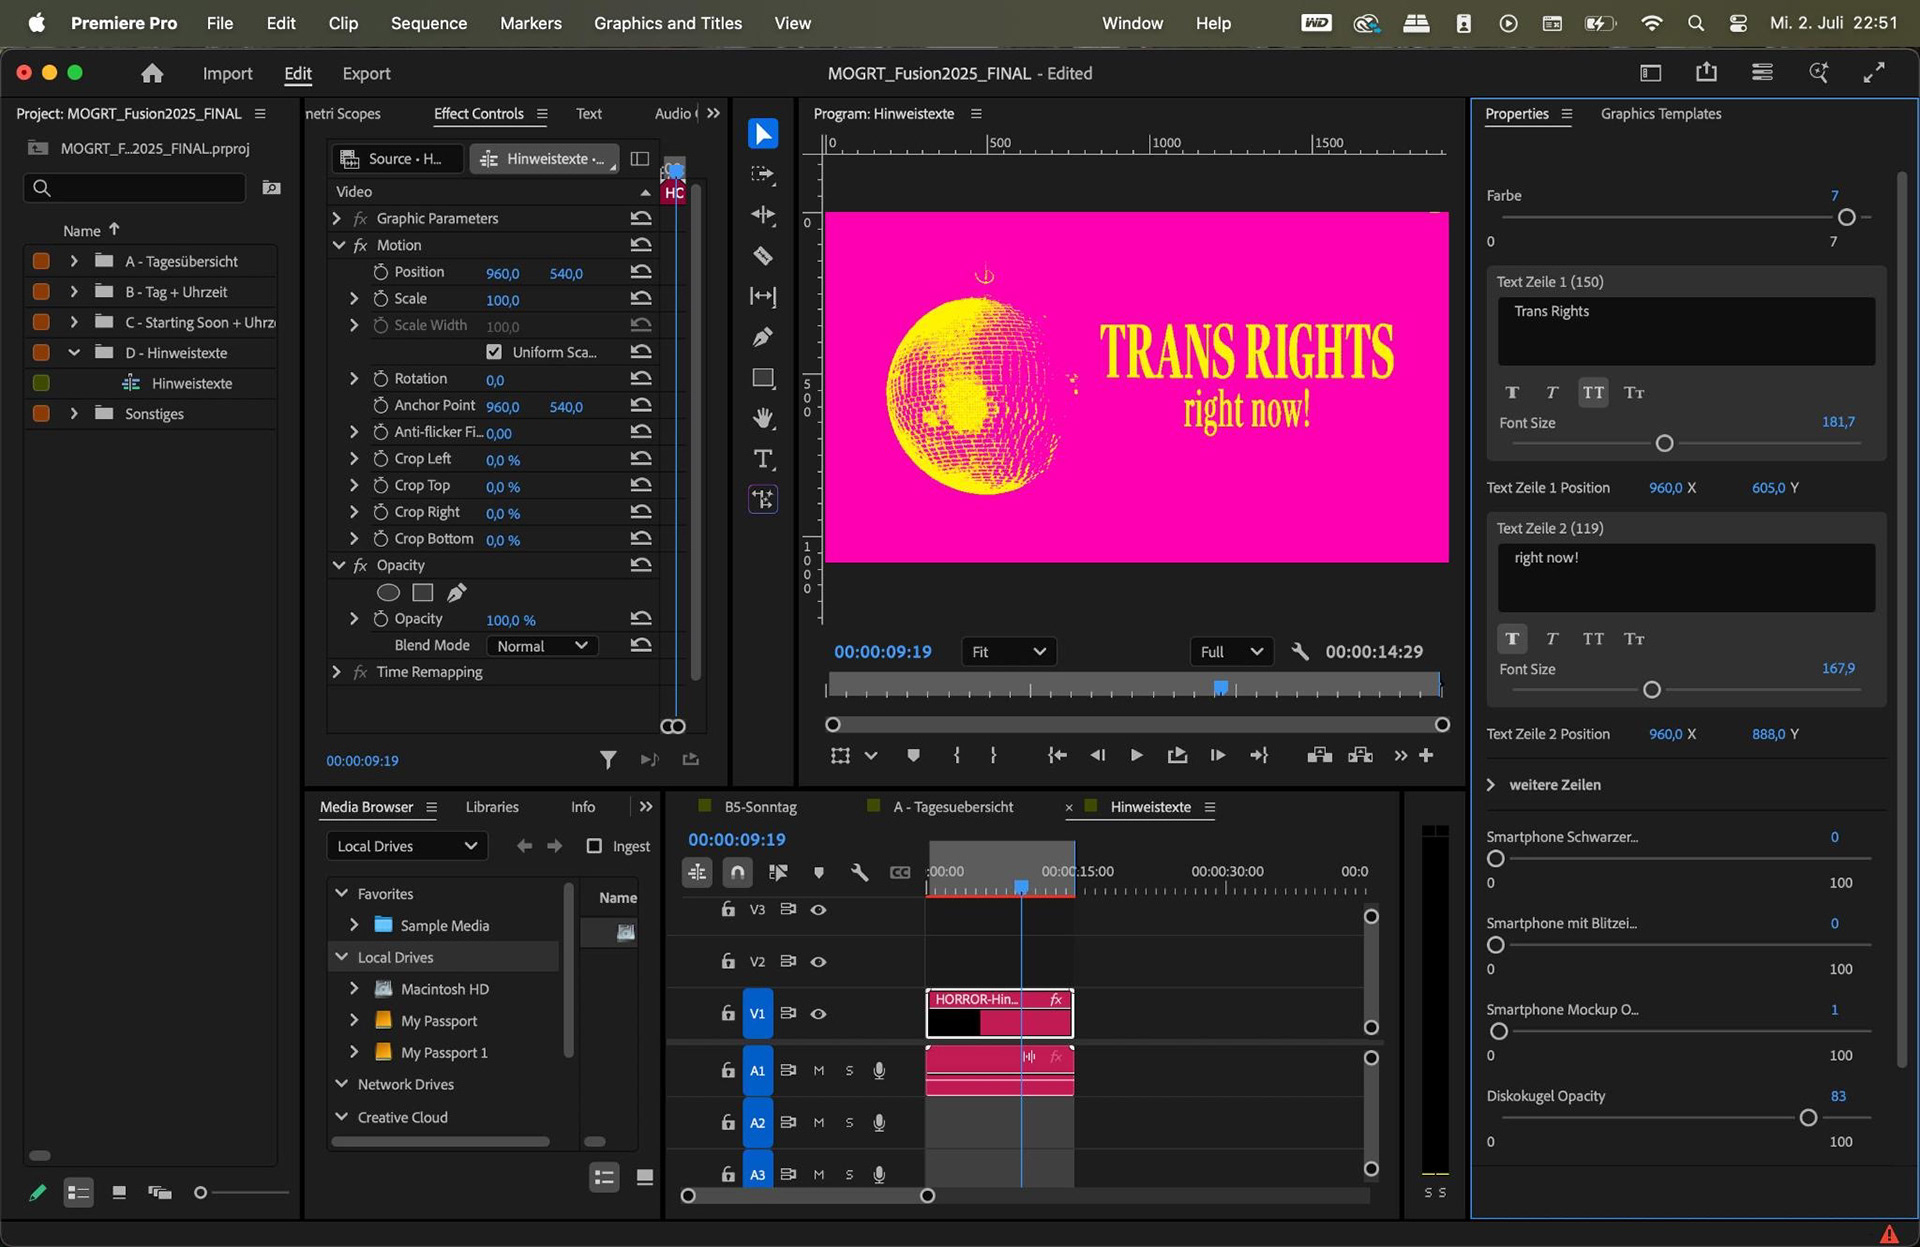
Task: Toggle Linked Selection in timeline
Action: pyautogui.click(x=778, y=872)
